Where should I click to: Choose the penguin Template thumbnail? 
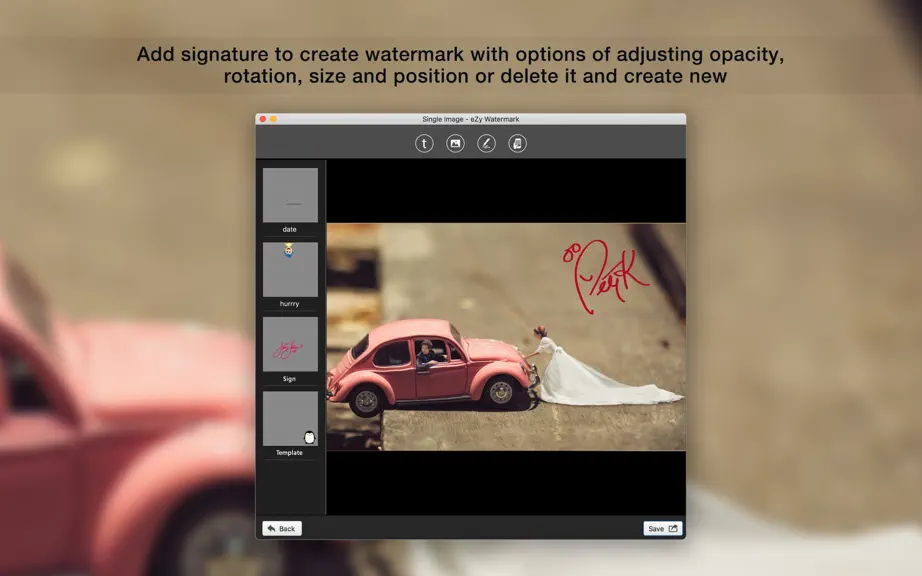pos(290,418)
